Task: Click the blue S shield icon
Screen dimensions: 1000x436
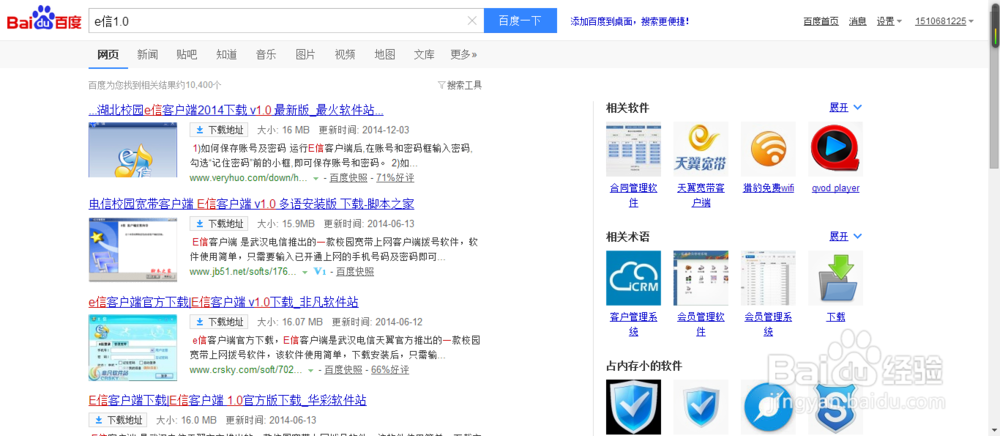Action: pos(835,407)
